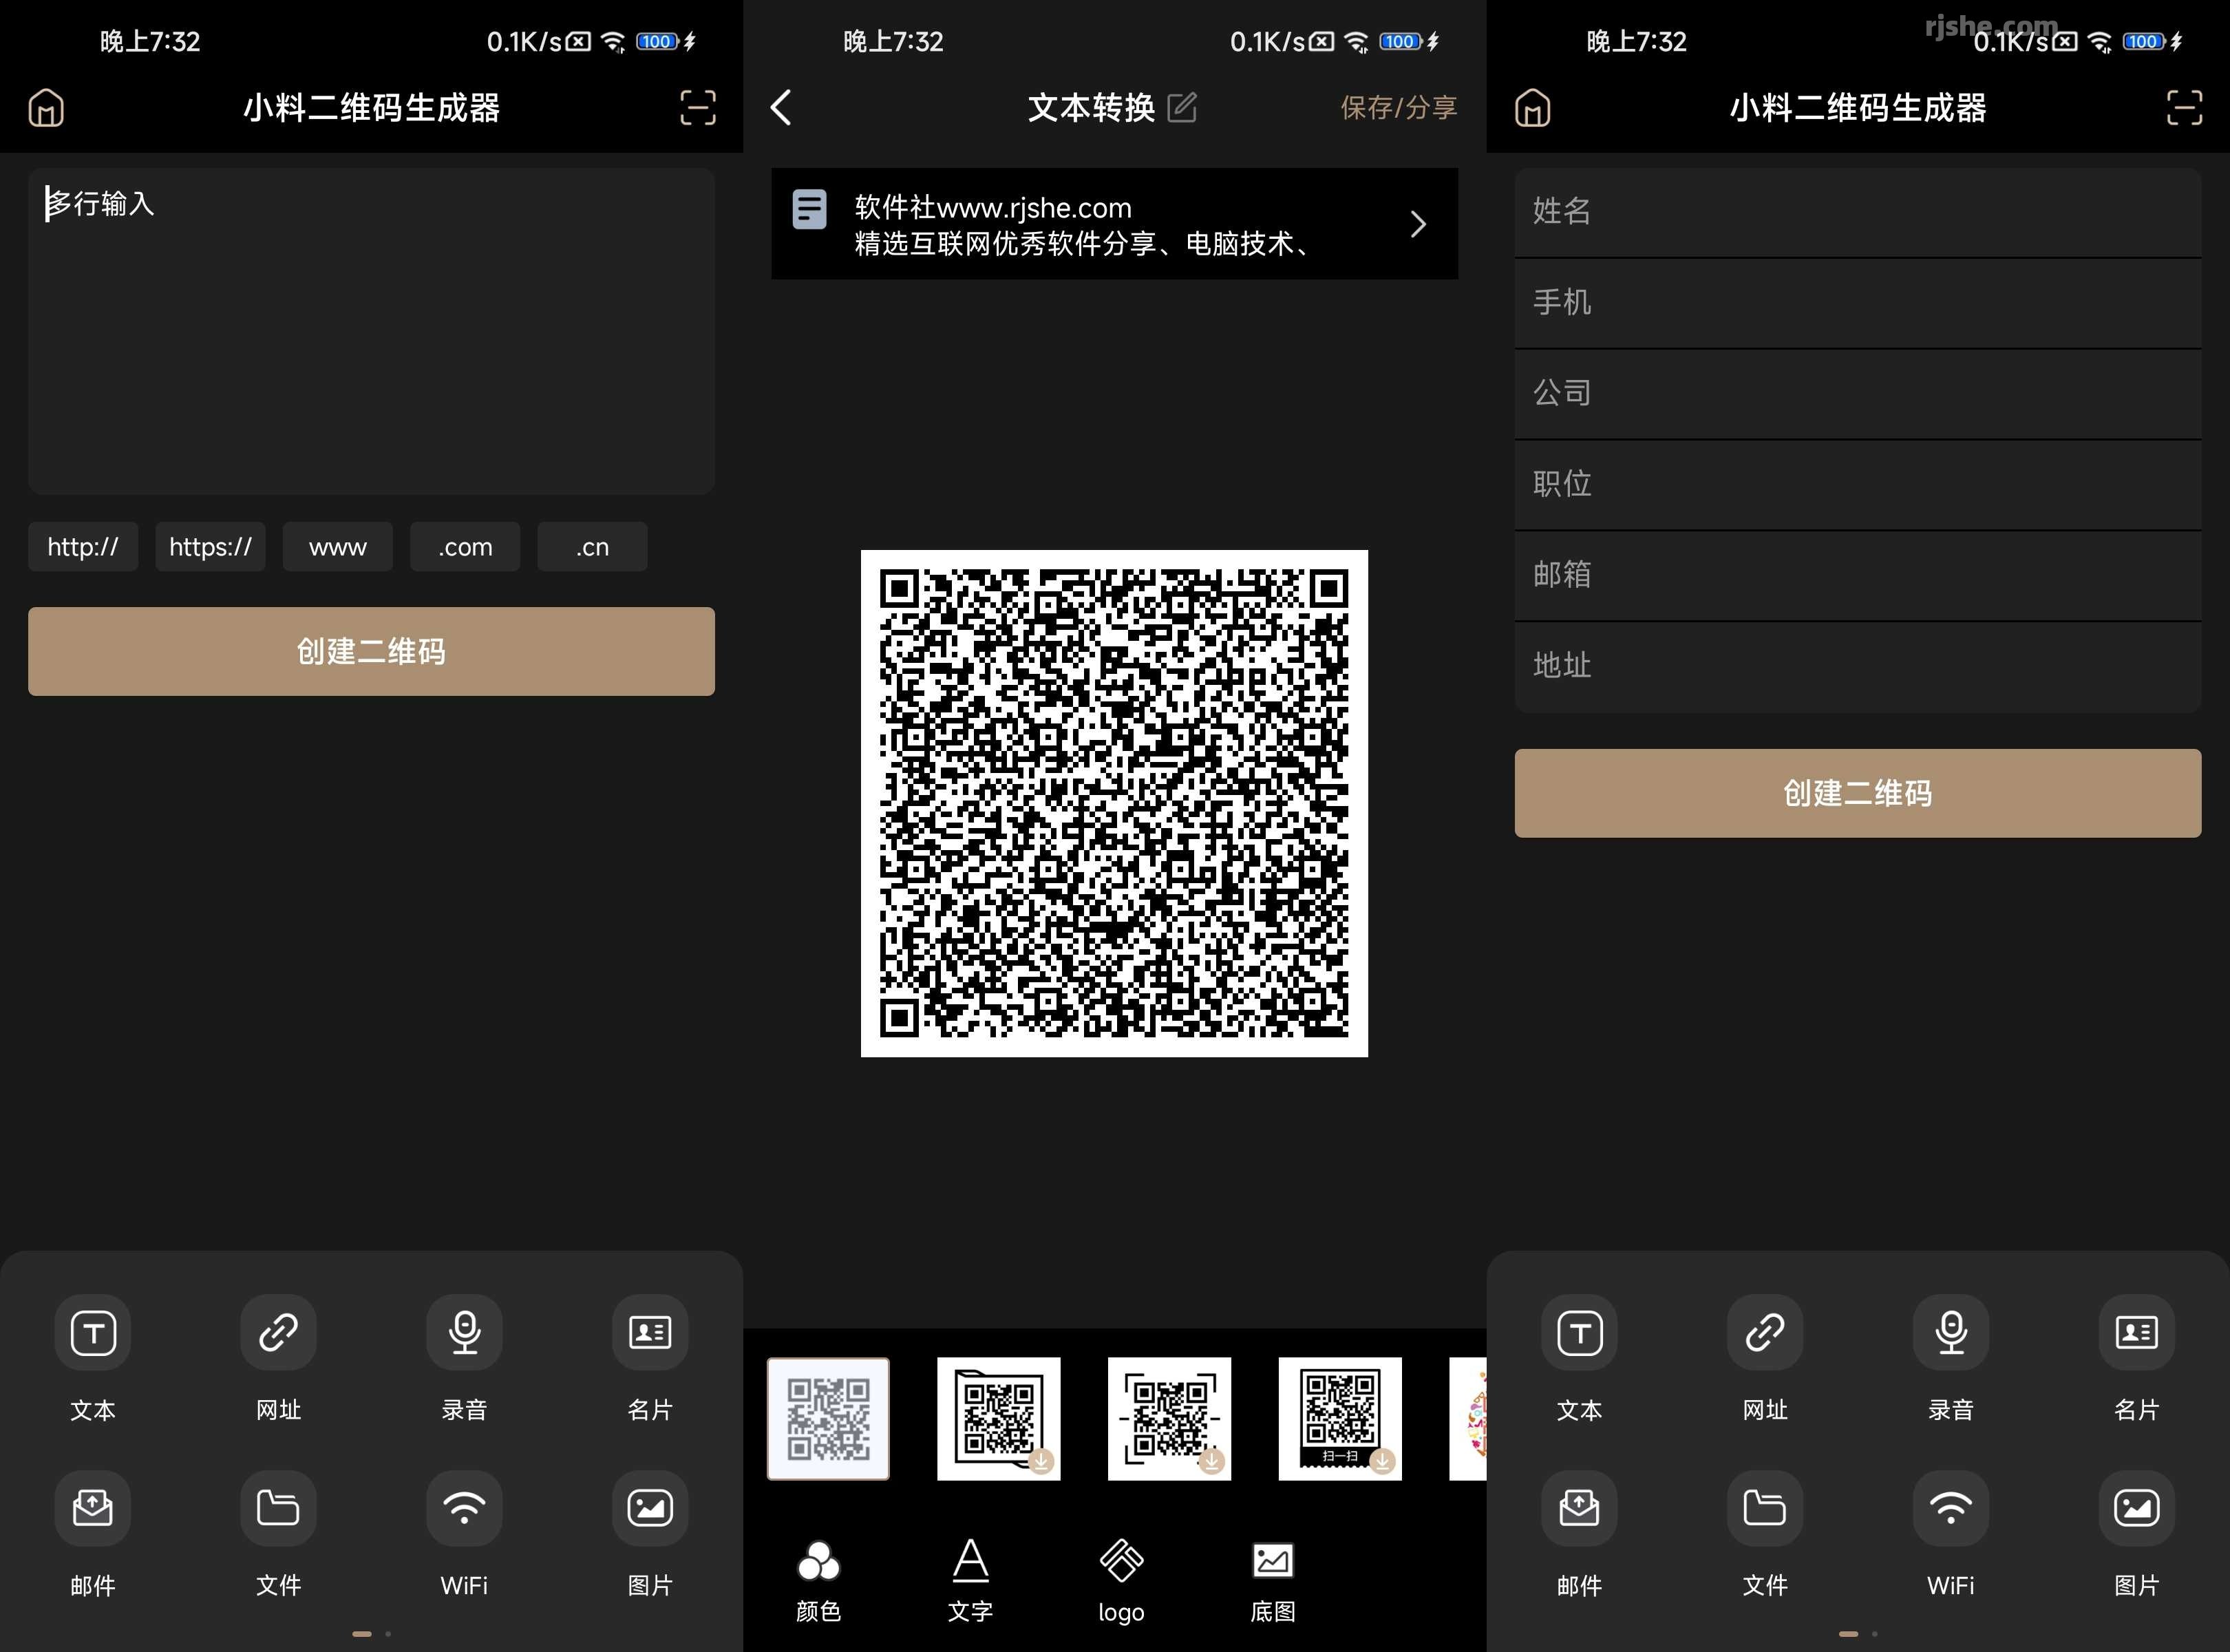Viewport: 2230px width, 1652px height.
Task: Open the 网址 URL QR generator
Action: [278, 1360]
